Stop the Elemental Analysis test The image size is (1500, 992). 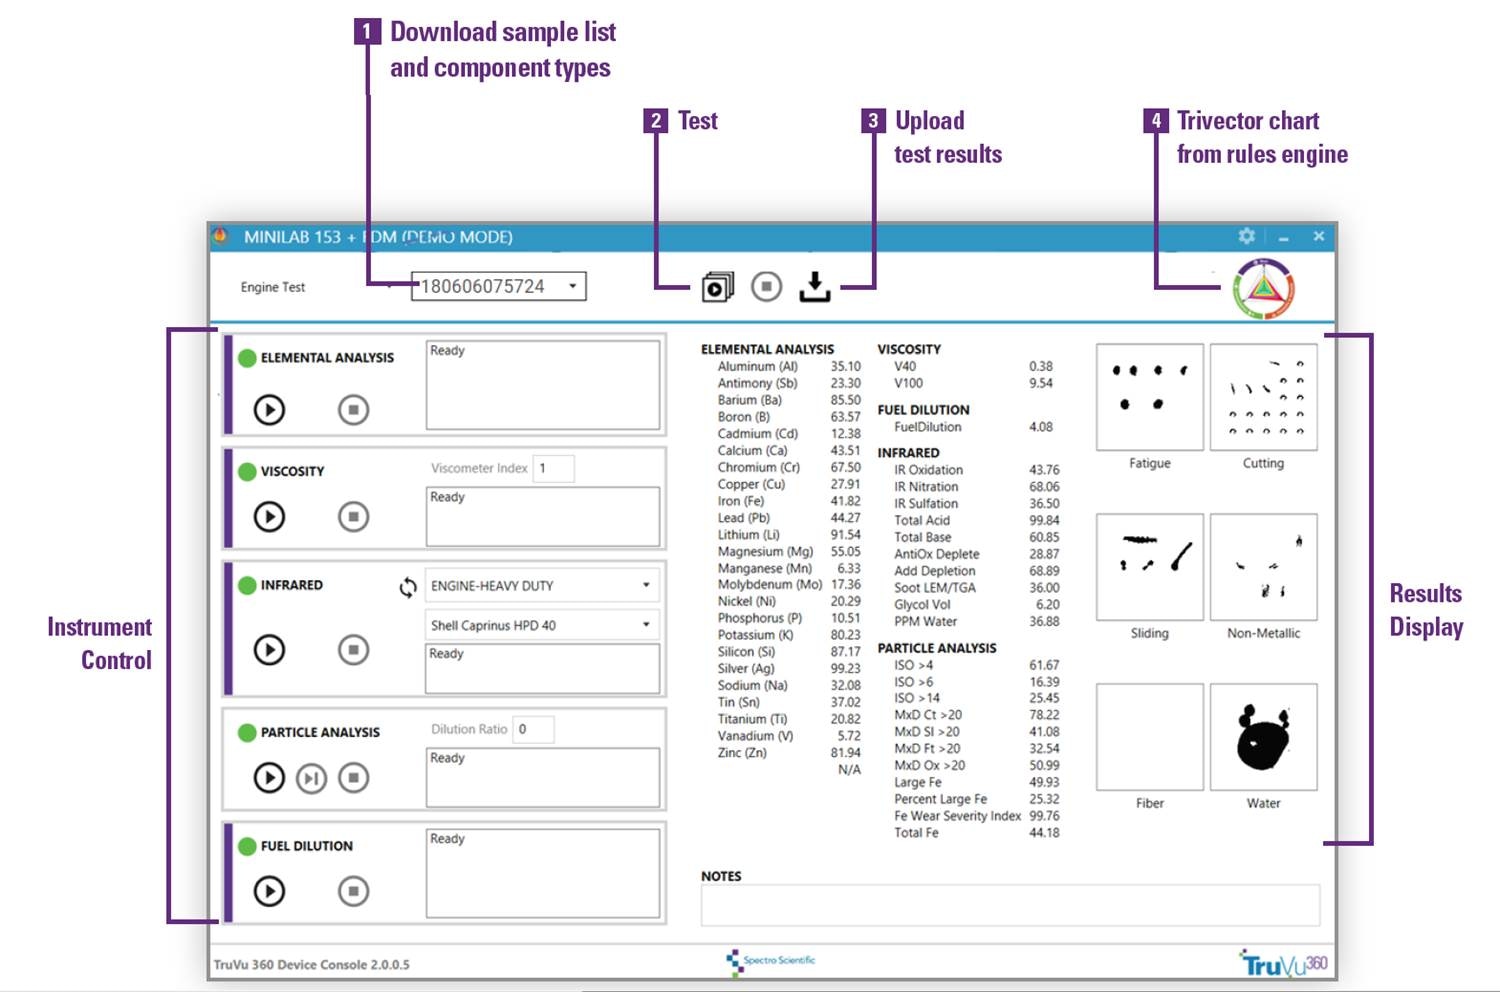353,409
